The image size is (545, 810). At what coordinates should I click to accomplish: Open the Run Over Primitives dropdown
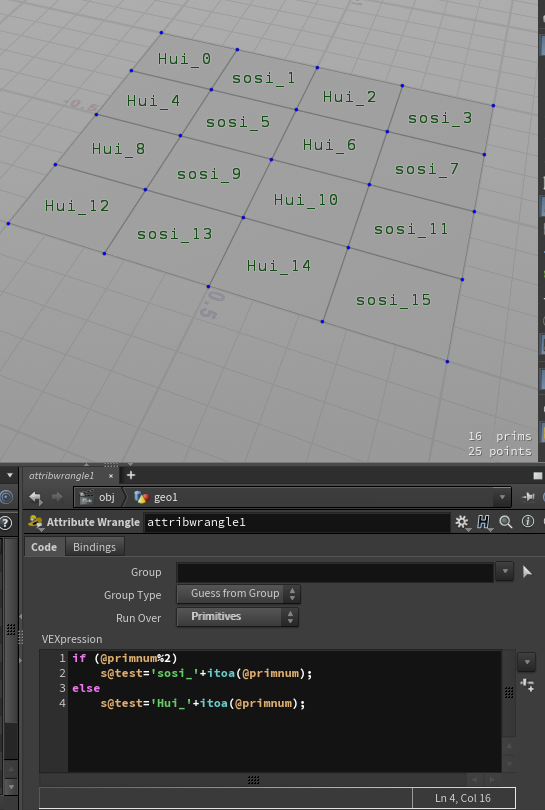[x=237, y=616]
